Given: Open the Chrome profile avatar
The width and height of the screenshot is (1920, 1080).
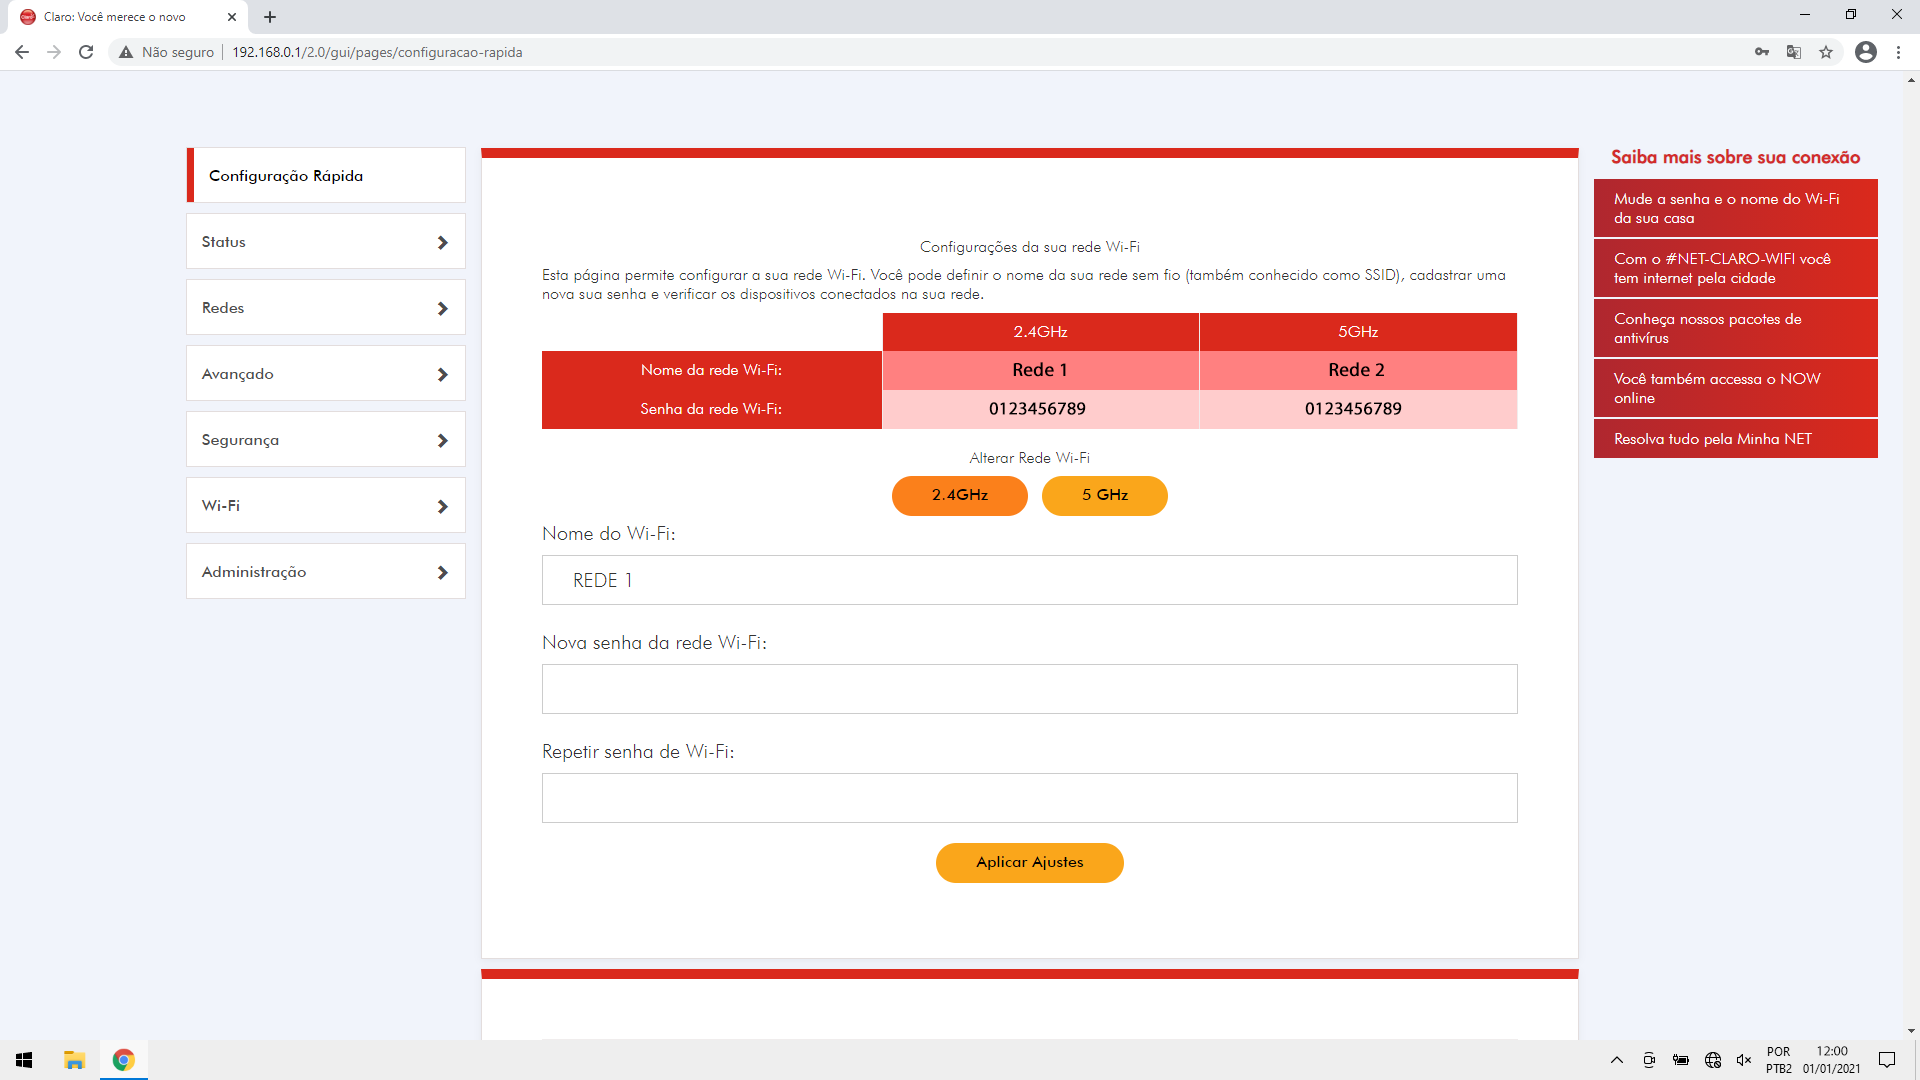Looking at the screenshot, I should (1866, 52).
